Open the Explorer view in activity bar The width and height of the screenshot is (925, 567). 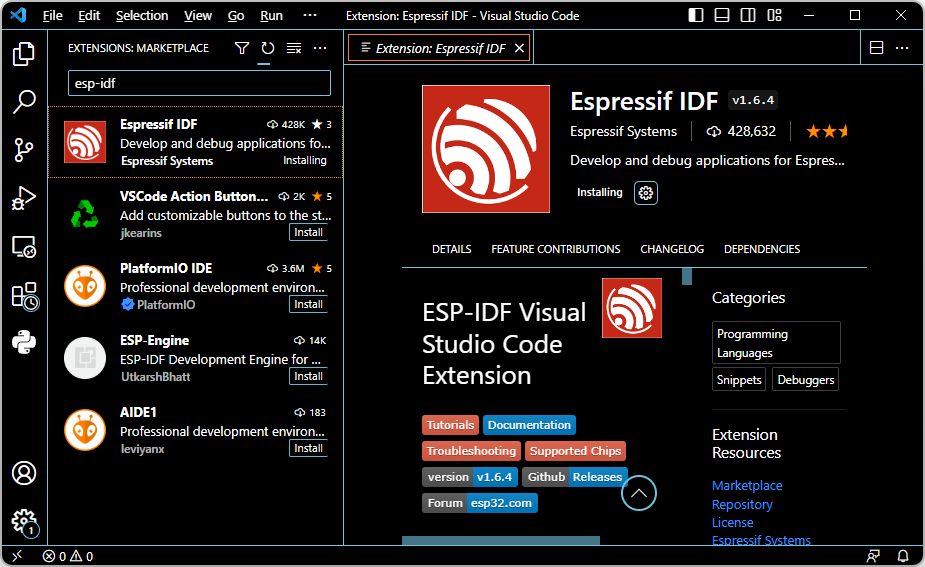tap(24, 54)
